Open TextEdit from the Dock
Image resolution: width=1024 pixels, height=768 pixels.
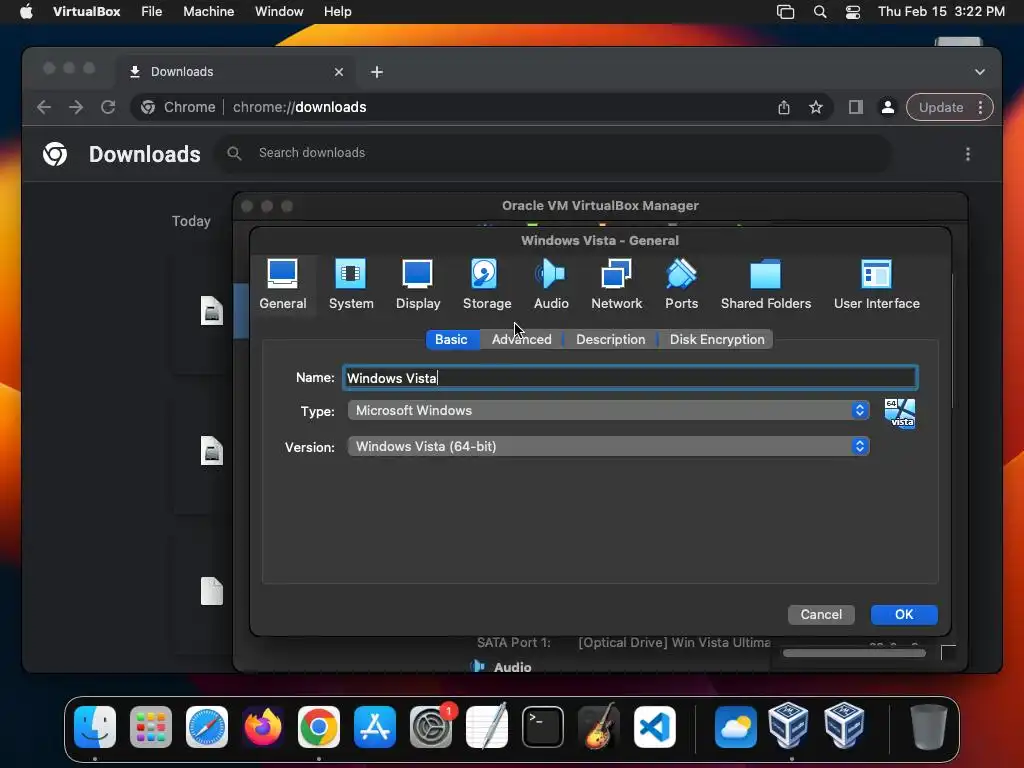point(487,727)
